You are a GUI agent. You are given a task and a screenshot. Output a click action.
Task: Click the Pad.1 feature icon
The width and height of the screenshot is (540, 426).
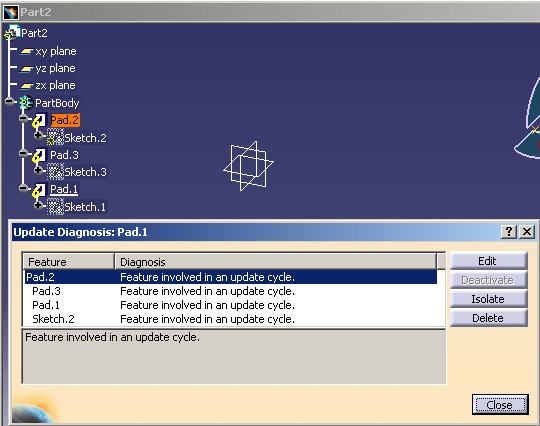[x=39, y=190]
